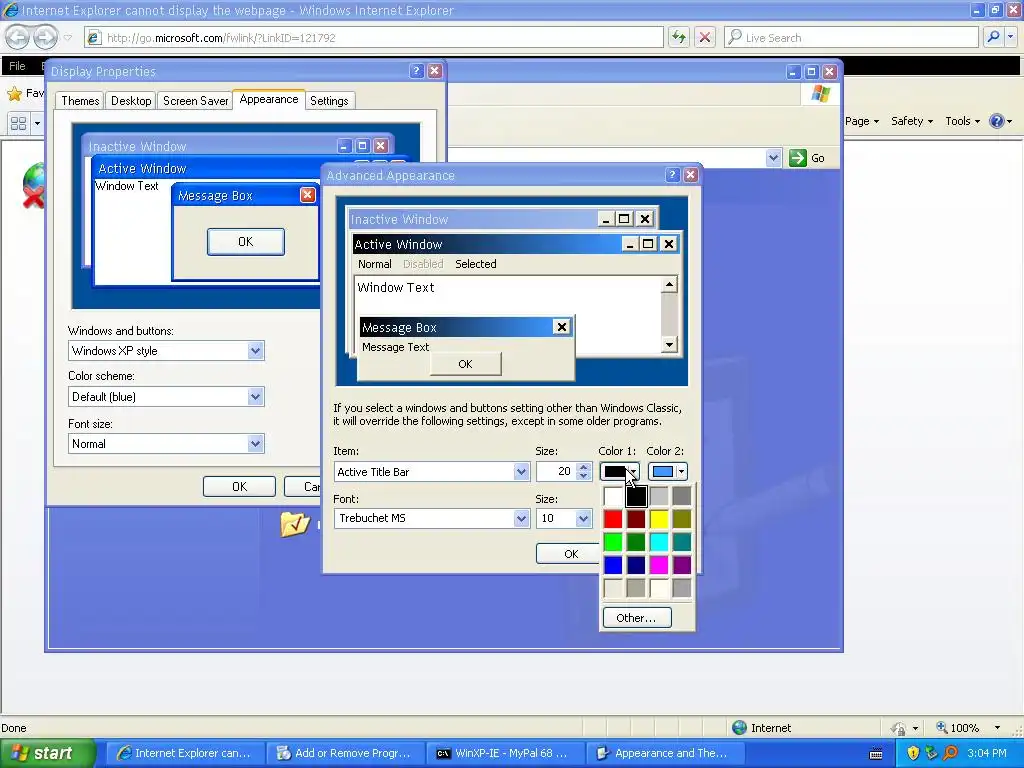Click scroll down arrow in Window Text preview
Viewport: 1024px width, 768px height.
pos(669,345)
